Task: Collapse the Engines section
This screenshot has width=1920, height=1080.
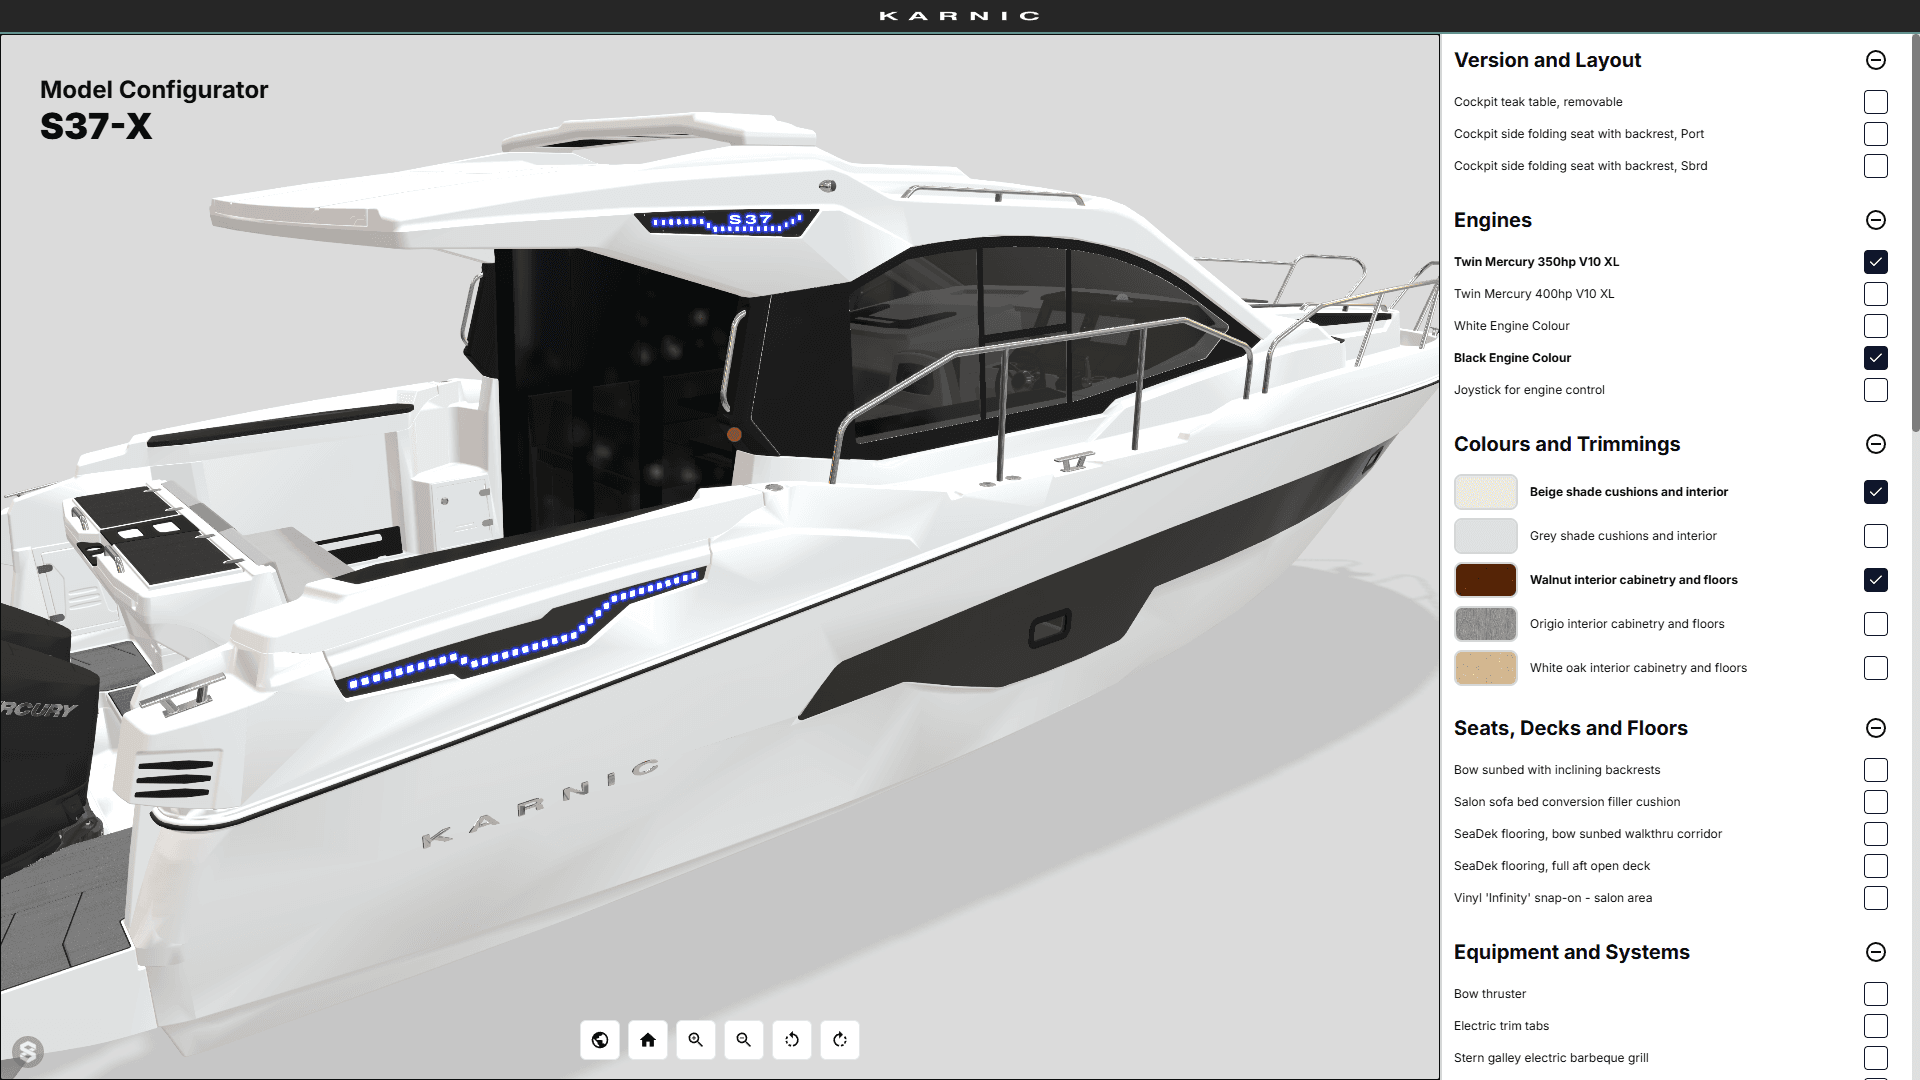Action: pos(1875,220)
